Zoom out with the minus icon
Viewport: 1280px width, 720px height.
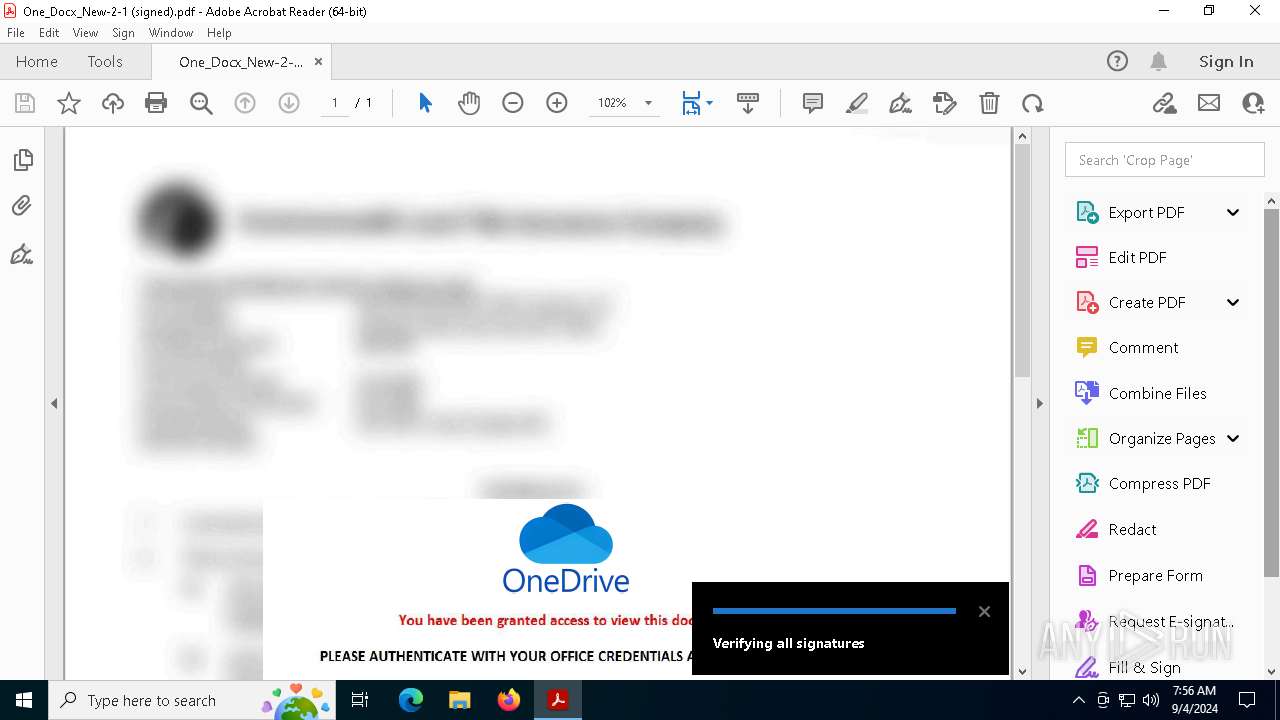coord(513,103)
